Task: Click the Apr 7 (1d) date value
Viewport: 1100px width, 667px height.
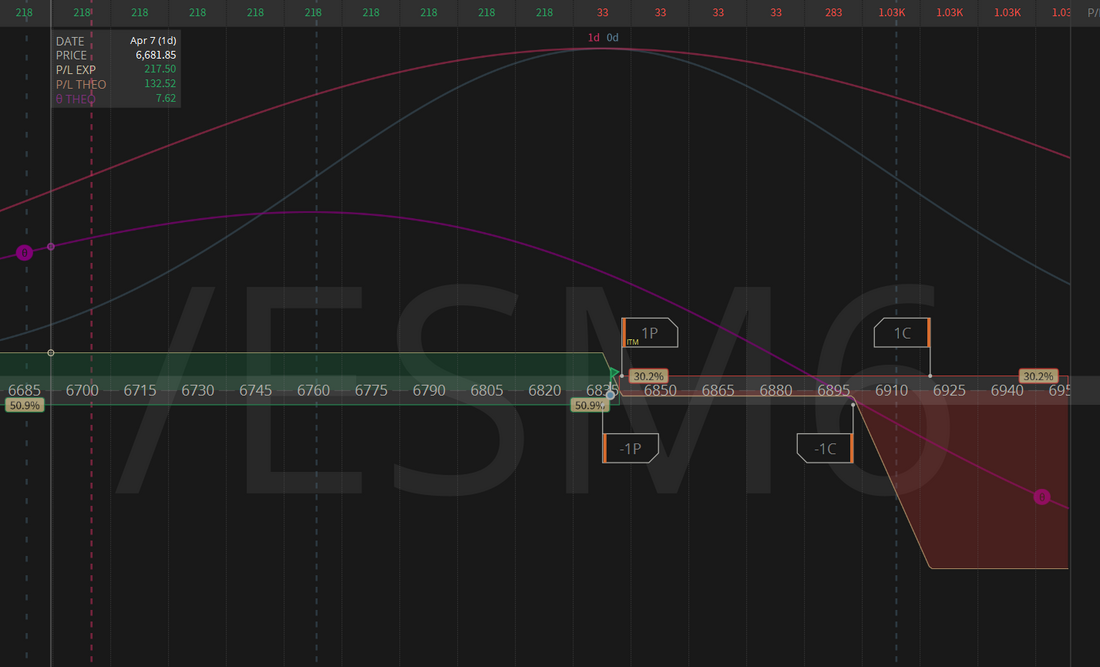Action: point(153,41)
